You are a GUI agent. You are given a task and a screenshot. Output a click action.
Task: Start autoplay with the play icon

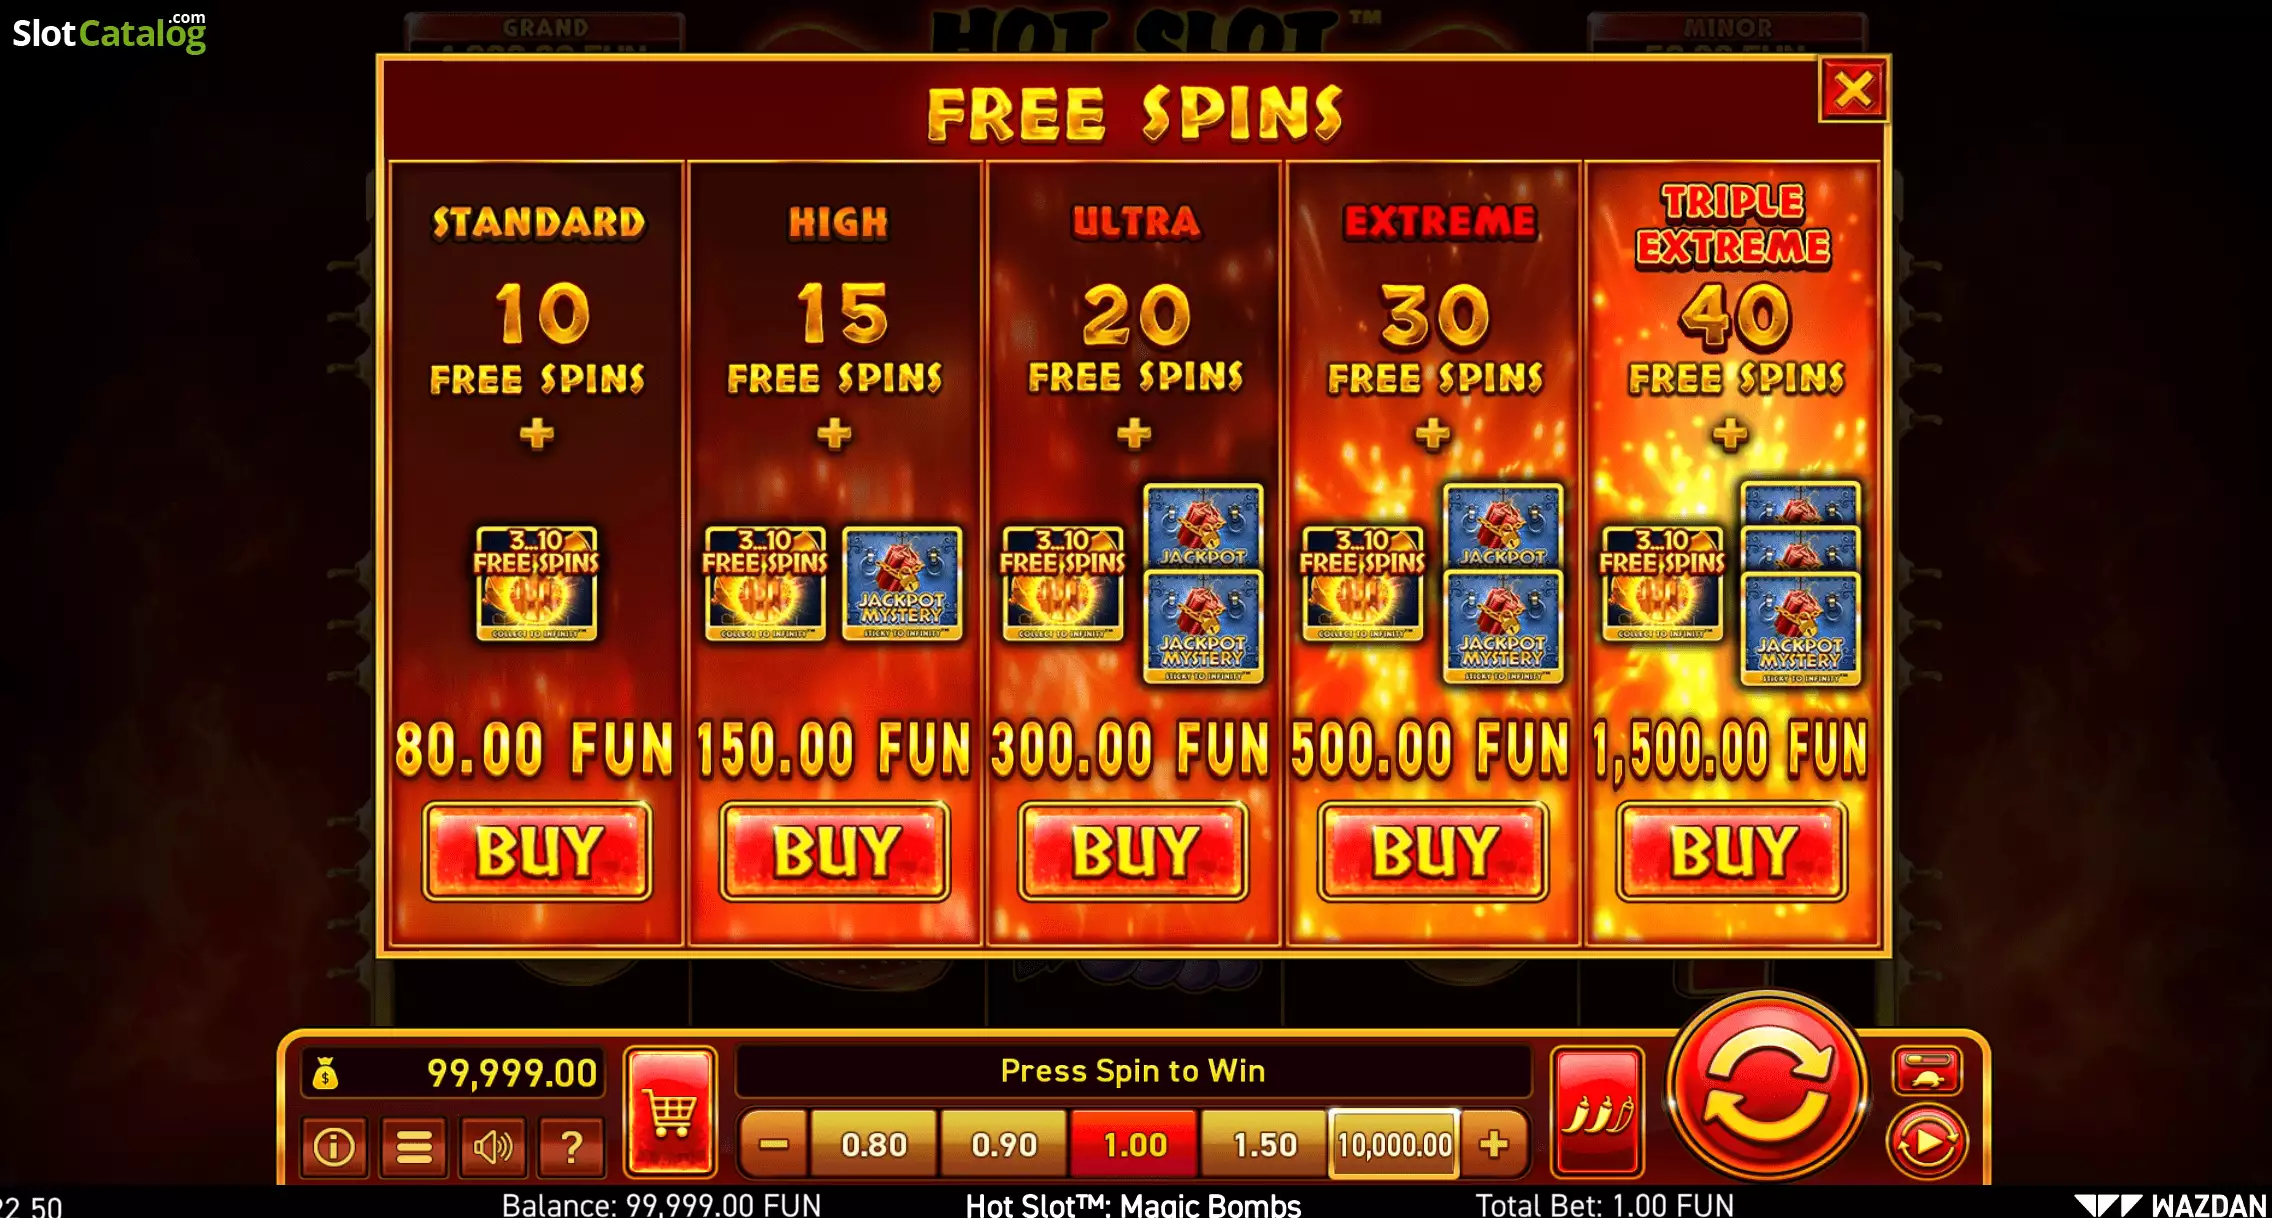coord(1927,1142)
